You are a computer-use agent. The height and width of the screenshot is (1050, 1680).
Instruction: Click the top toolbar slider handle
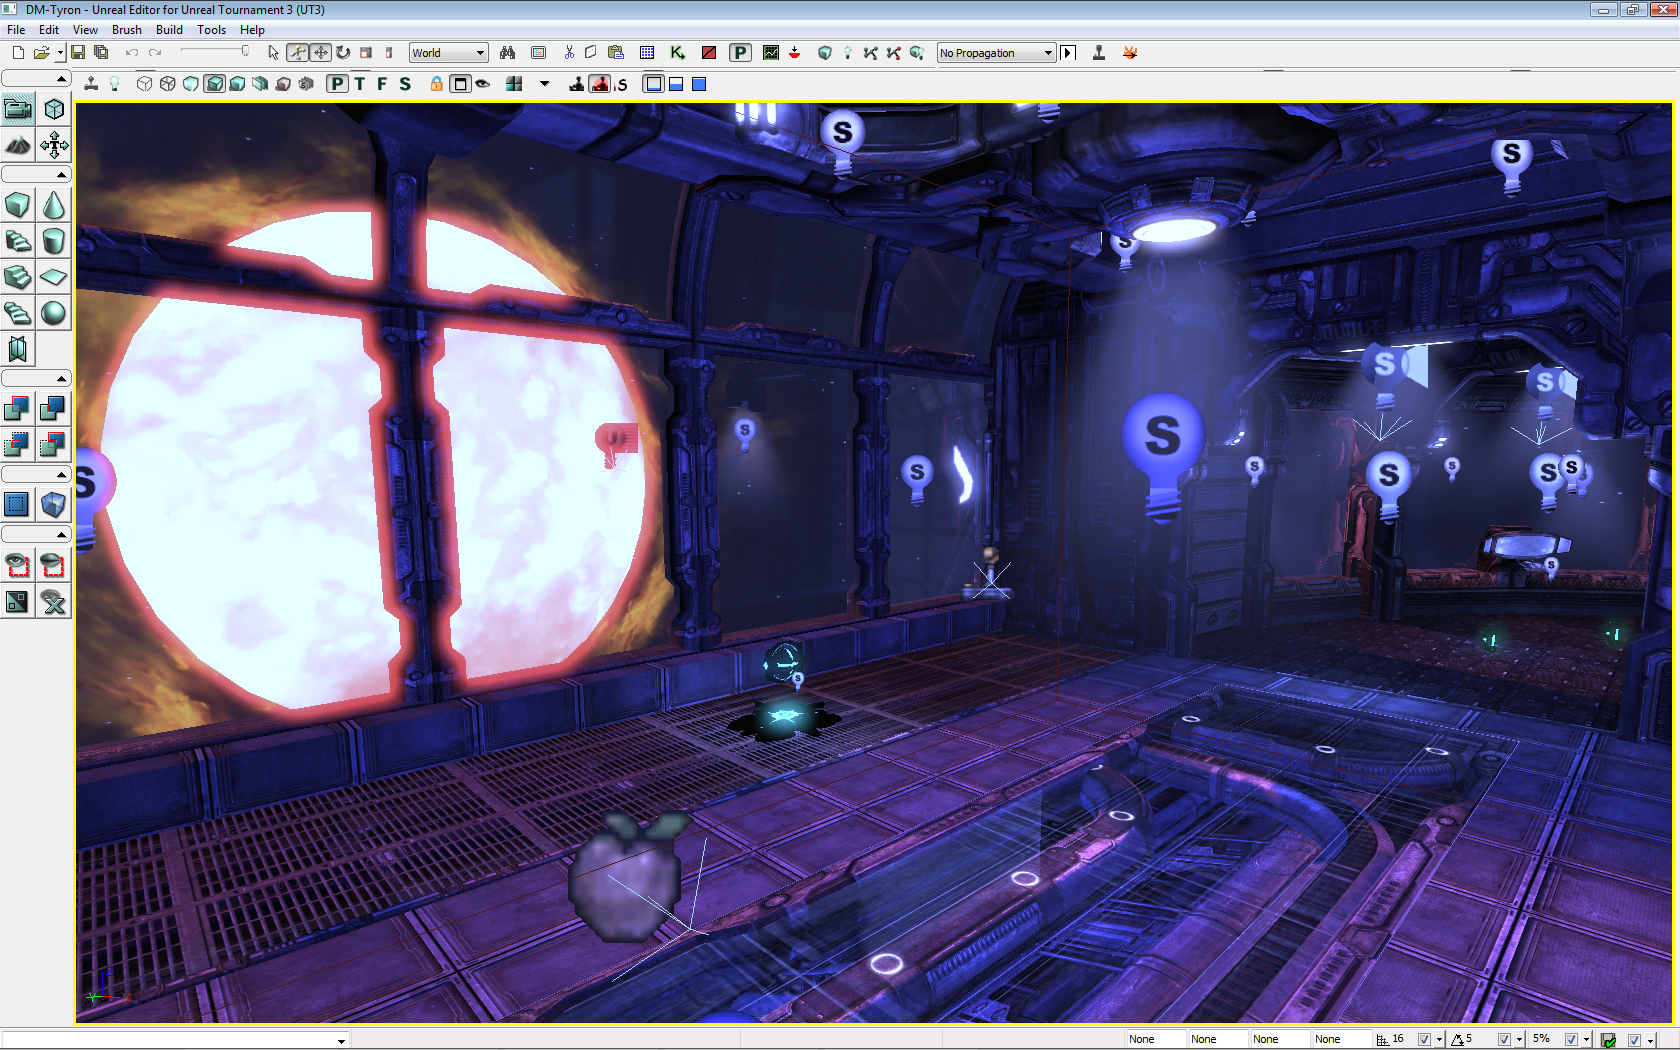pyautogui.click(x=245, y=51)
